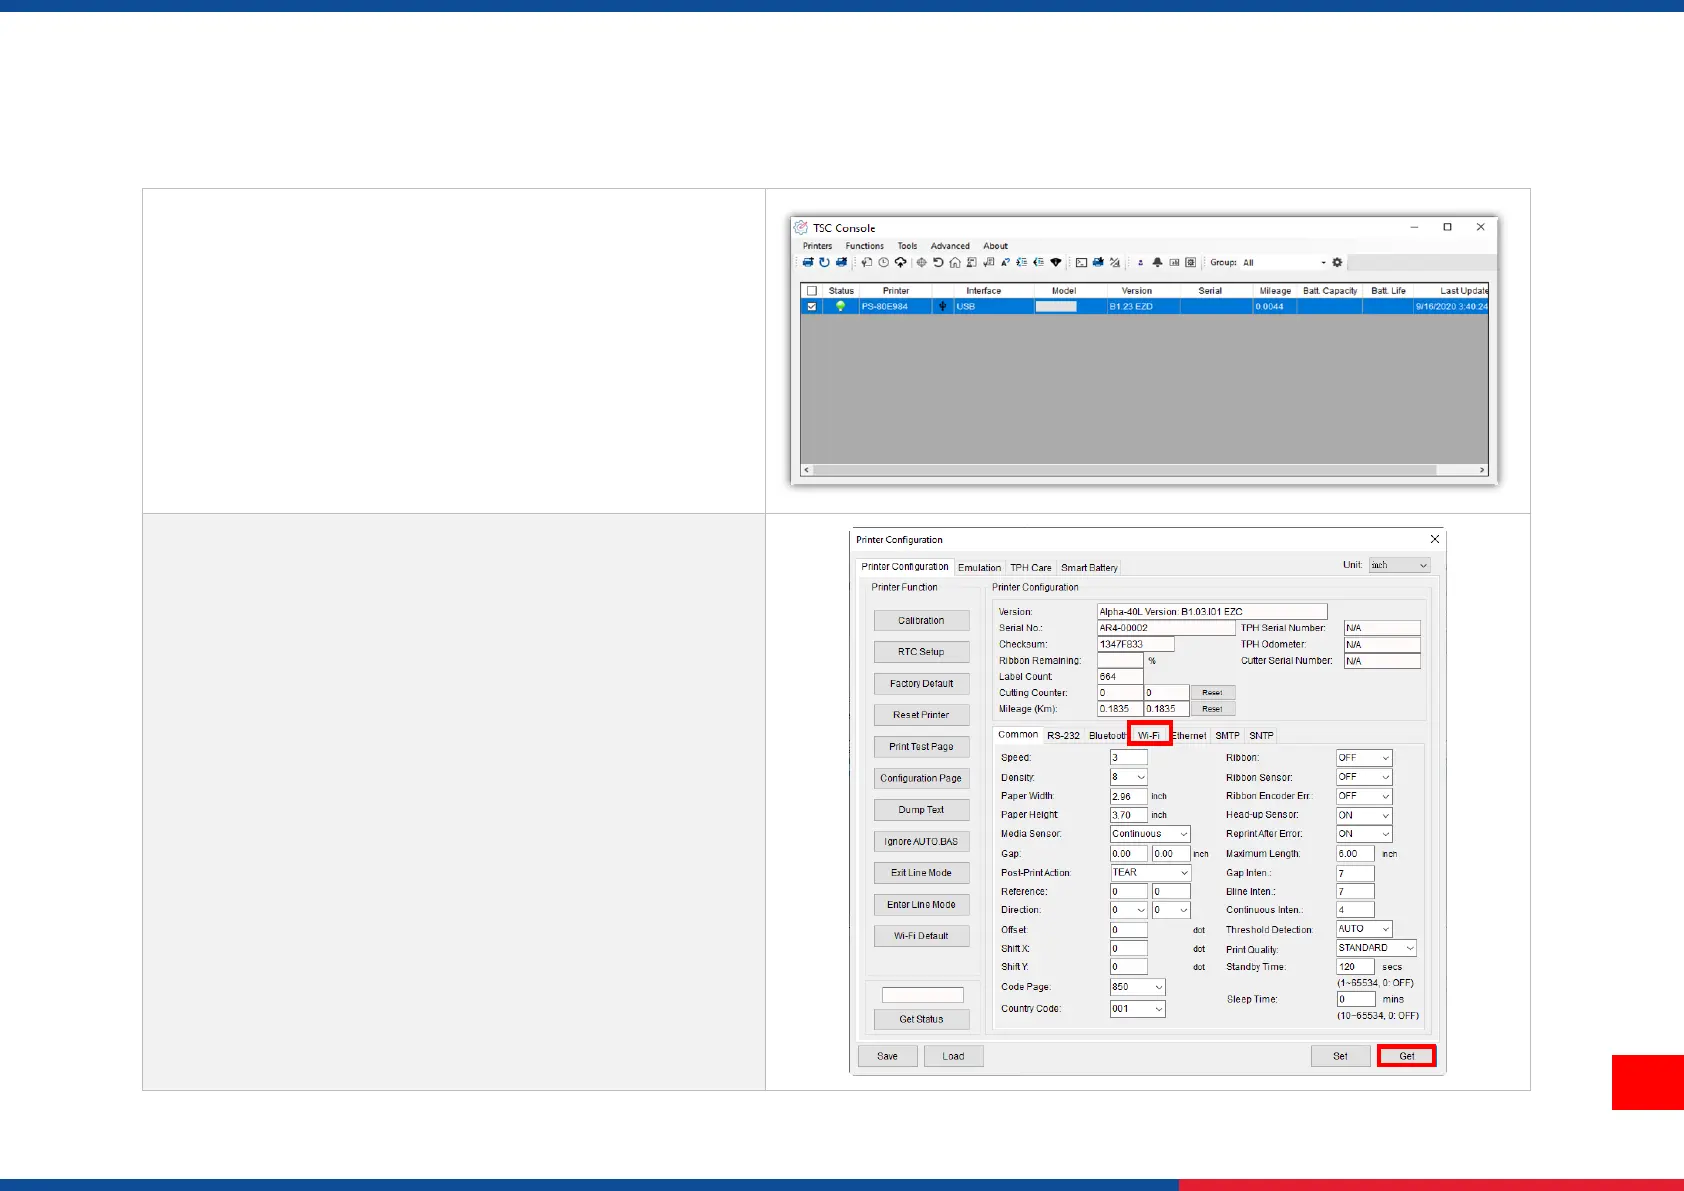Open the Functions menu
This screenshot has height=1191, width=1684.
tap(864, 246)
